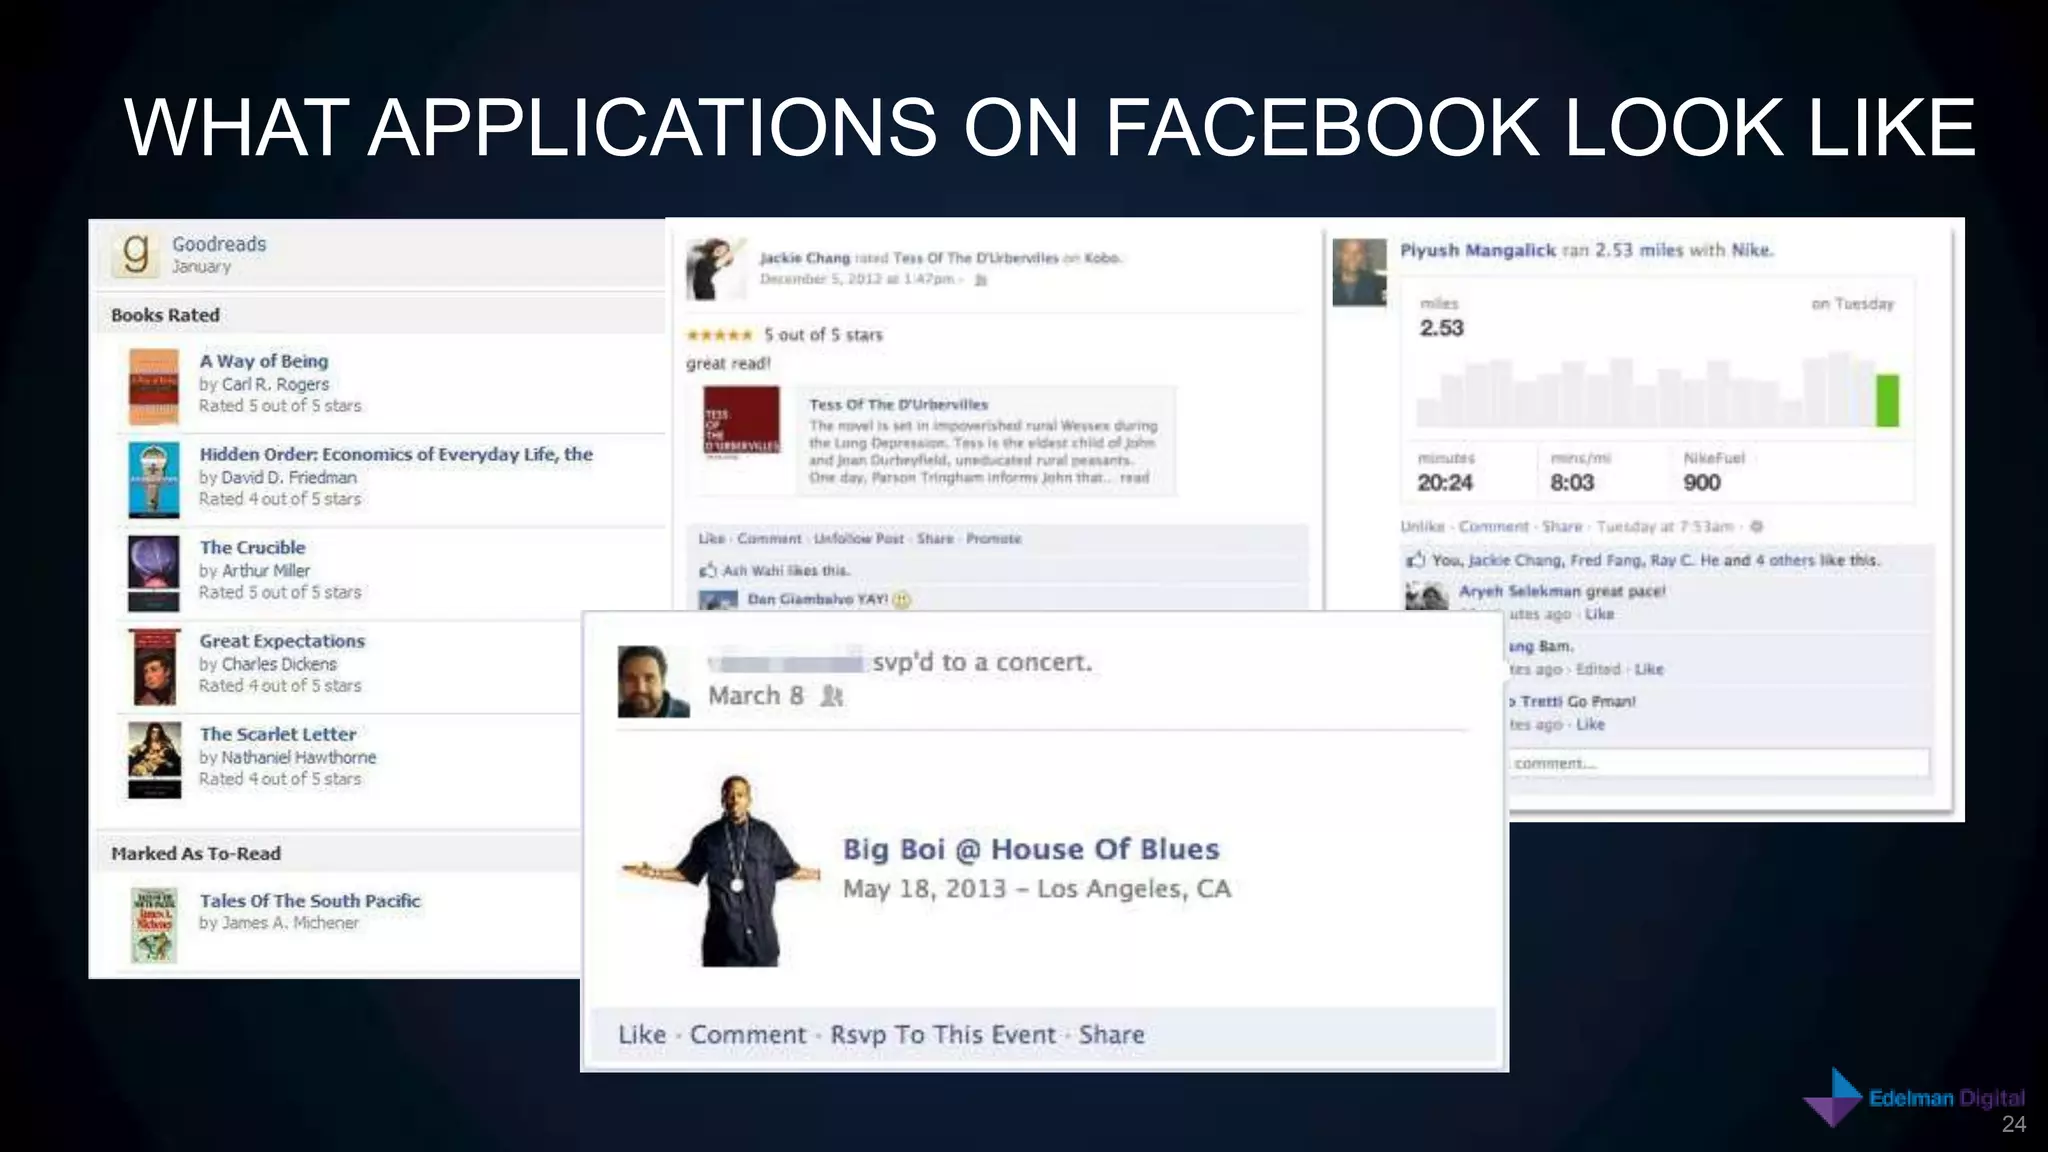
Task: Click Share on the Nike run post
Action: point(1562,526)
